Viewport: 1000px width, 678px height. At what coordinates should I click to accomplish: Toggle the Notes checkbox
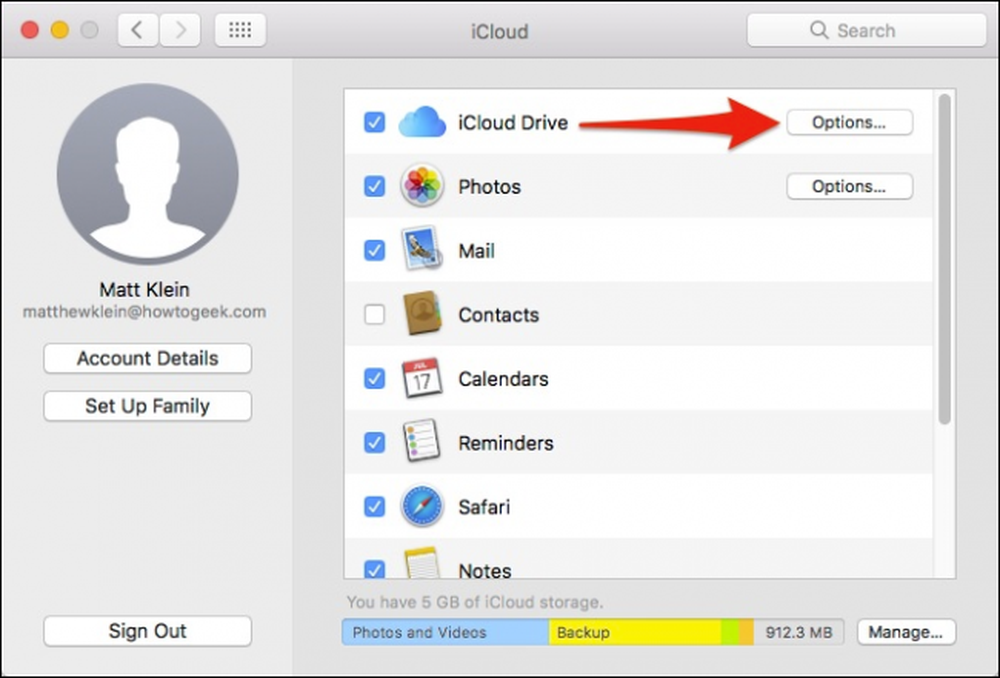click(x=374, y=569)
